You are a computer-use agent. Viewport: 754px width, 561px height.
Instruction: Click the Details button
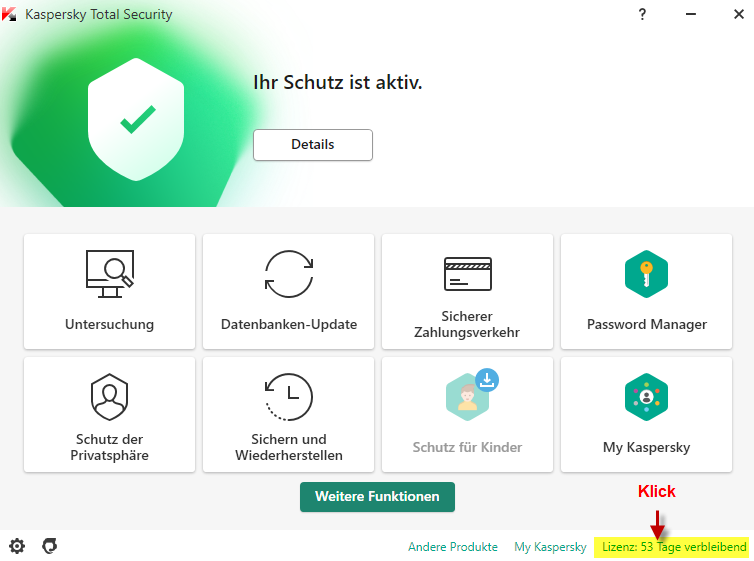(313, 145)
